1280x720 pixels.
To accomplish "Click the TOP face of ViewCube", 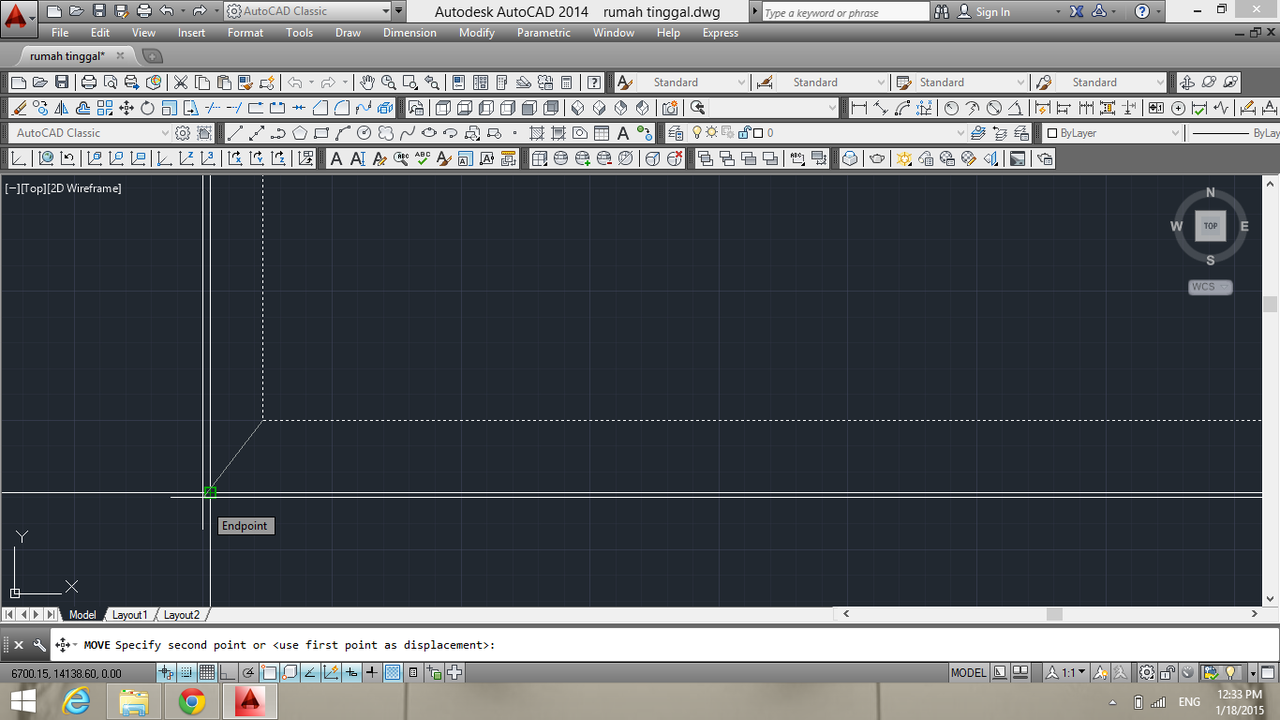I will pos(1210,226).
